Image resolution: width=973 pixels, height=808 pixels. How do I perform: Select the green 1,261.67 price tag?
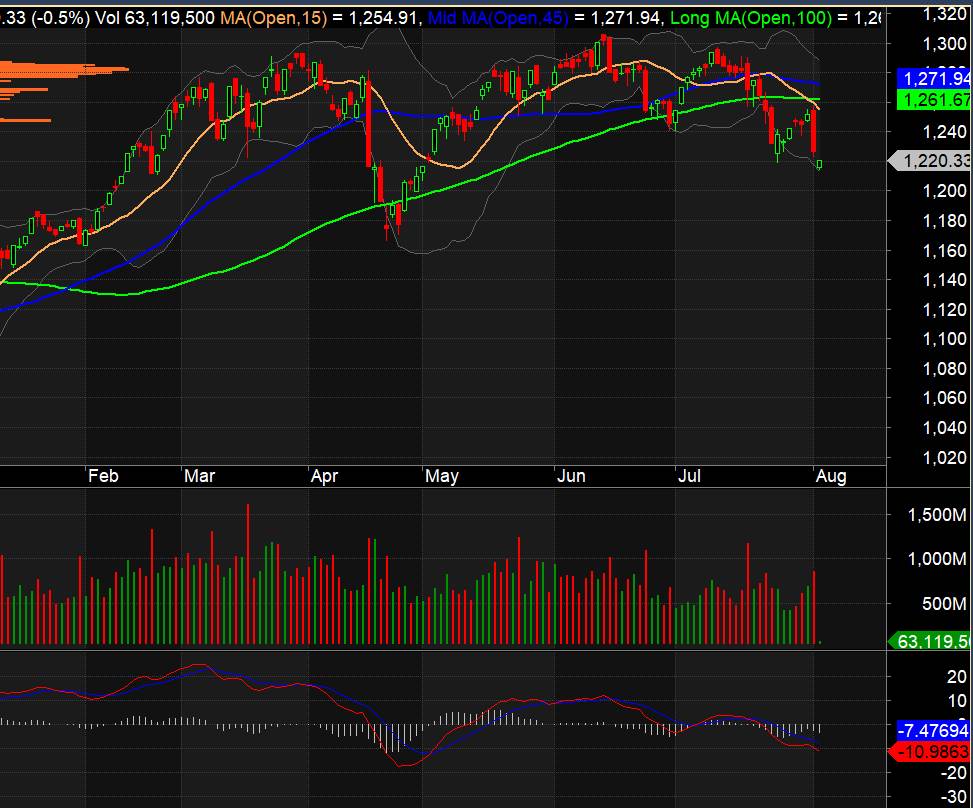click(x=934, y=100)
